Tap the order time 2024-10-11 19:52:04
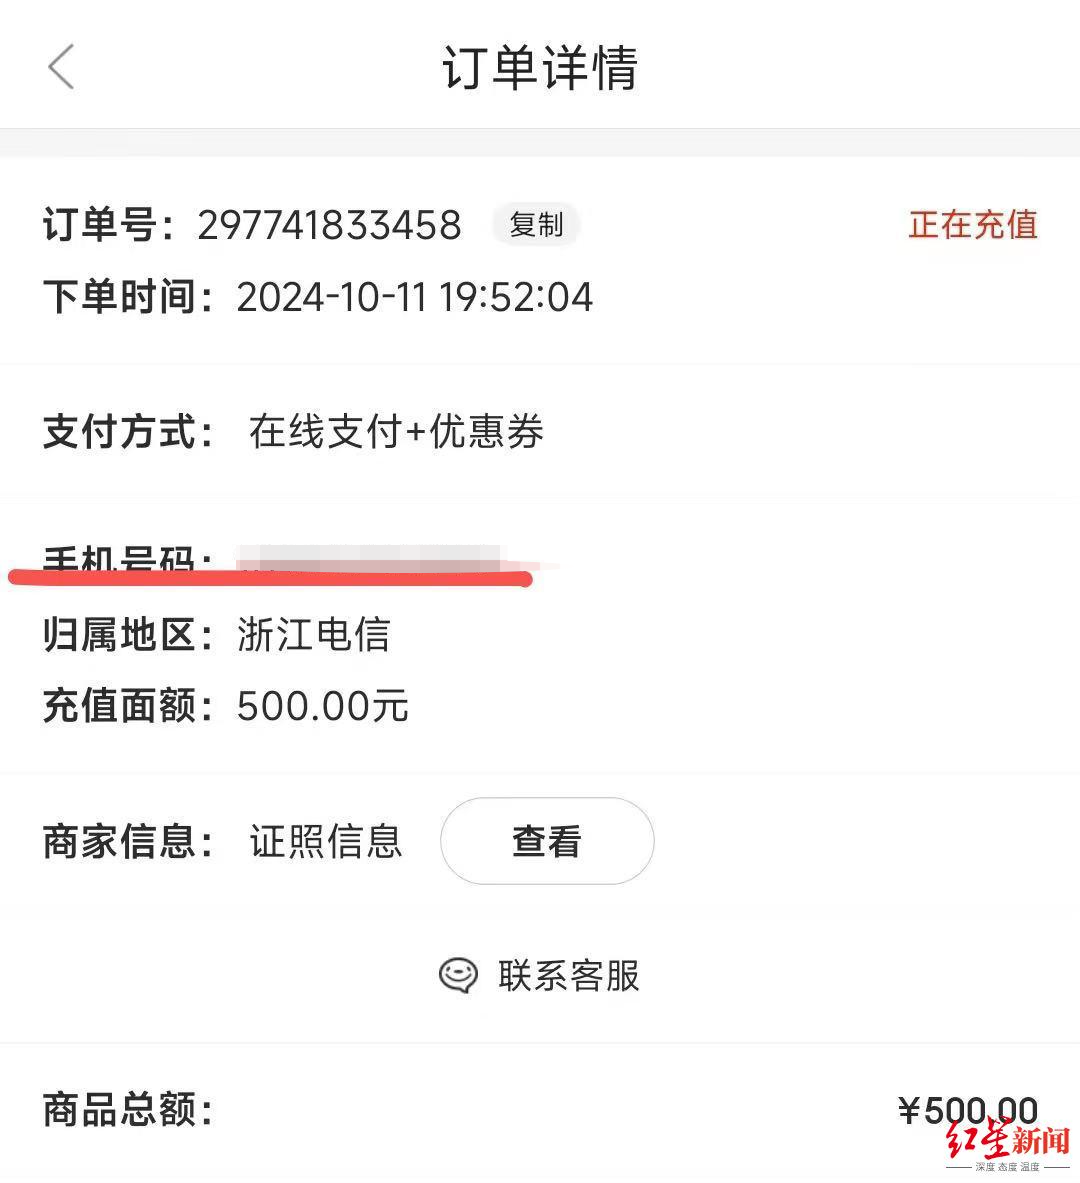This screenshot has height=1183, width=1080. (x=414, y=297)
